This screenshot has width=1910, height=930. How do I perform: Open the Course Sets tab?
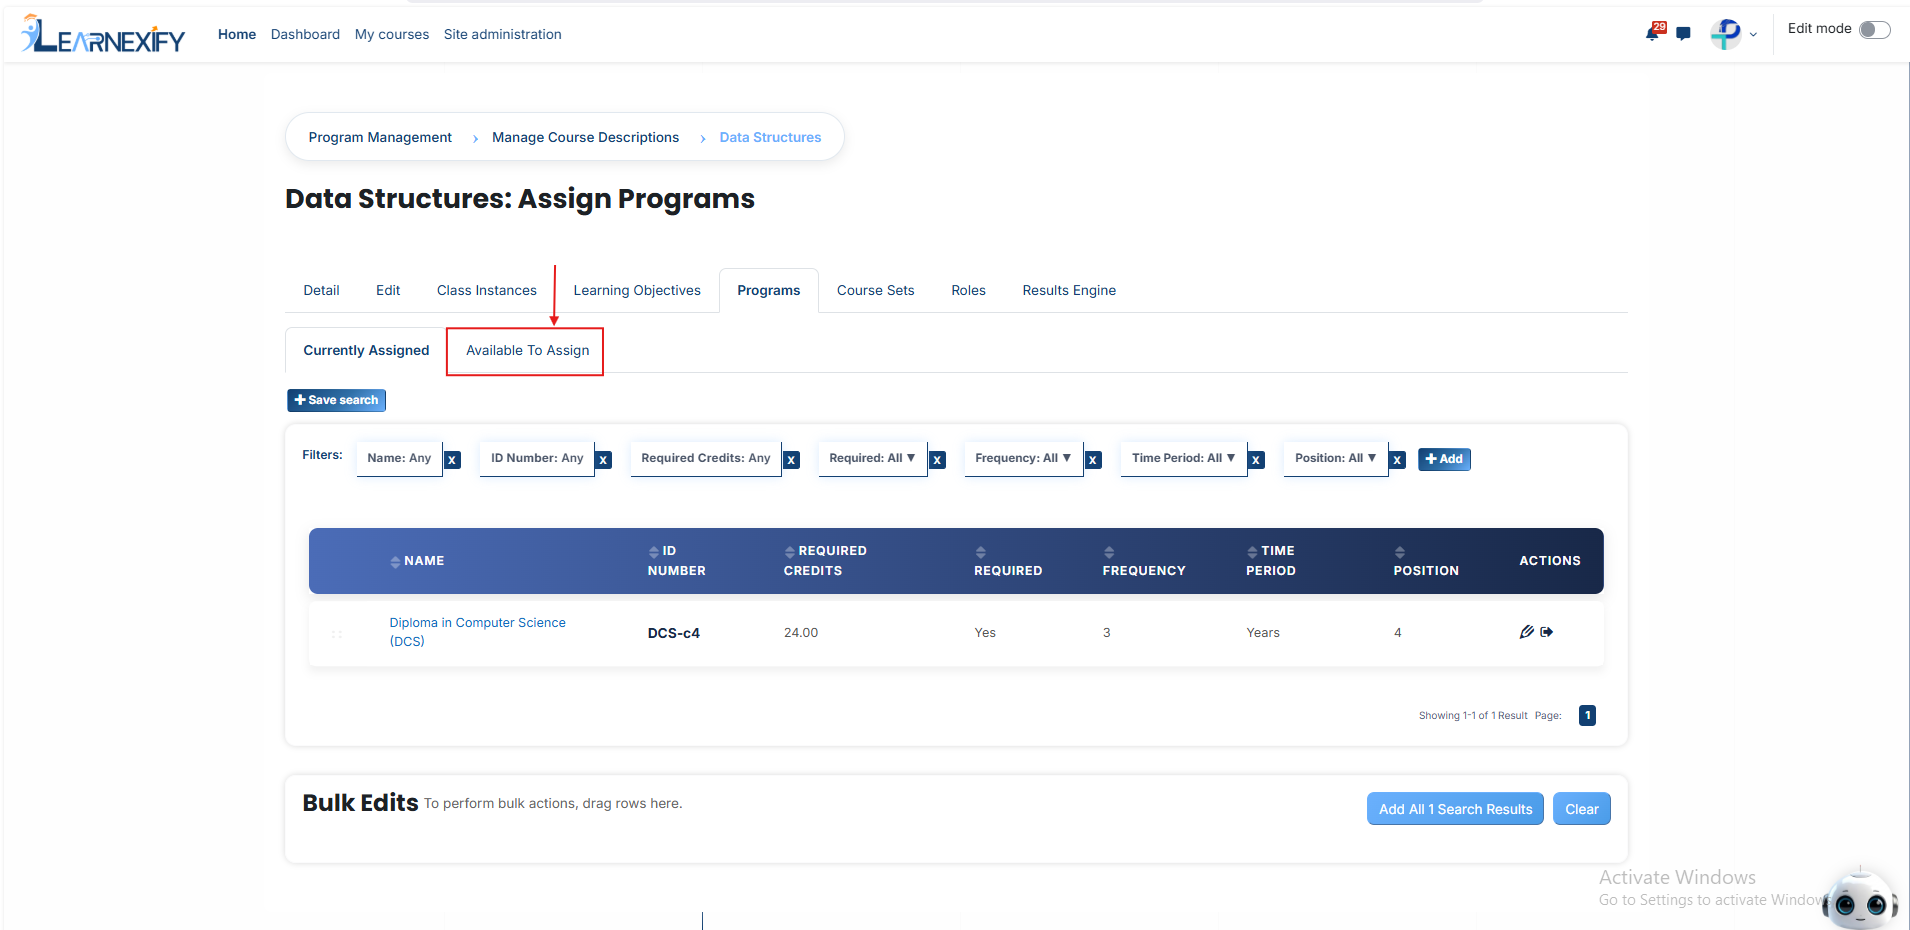tap(875, 290)
